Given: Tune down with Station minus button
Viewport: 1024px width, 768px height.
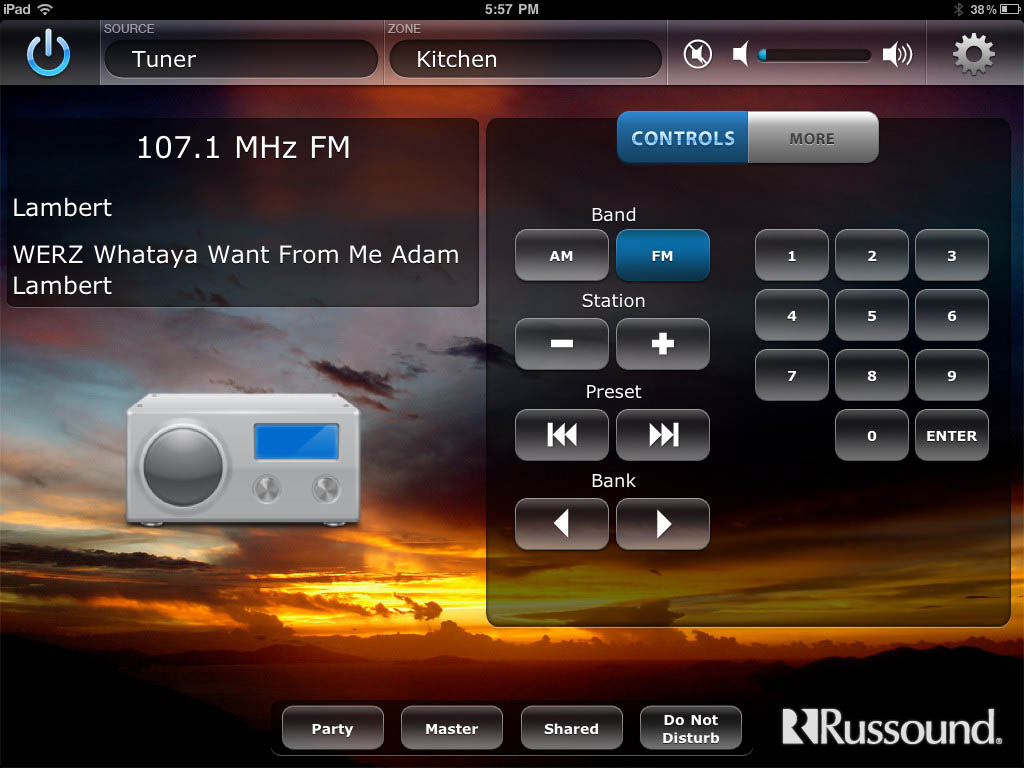Looking at the screenshot, I should click(561, 344).
